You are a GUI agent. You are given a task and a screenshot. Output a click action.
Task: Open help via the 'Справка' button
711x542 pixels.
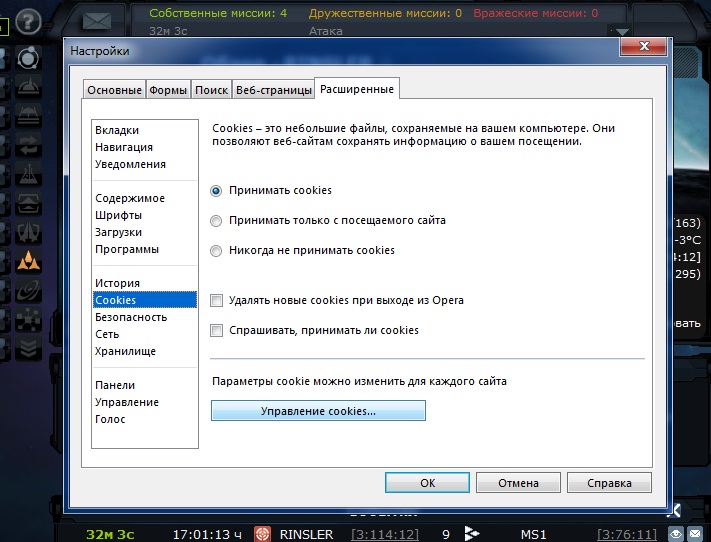[x=609, y=483]
